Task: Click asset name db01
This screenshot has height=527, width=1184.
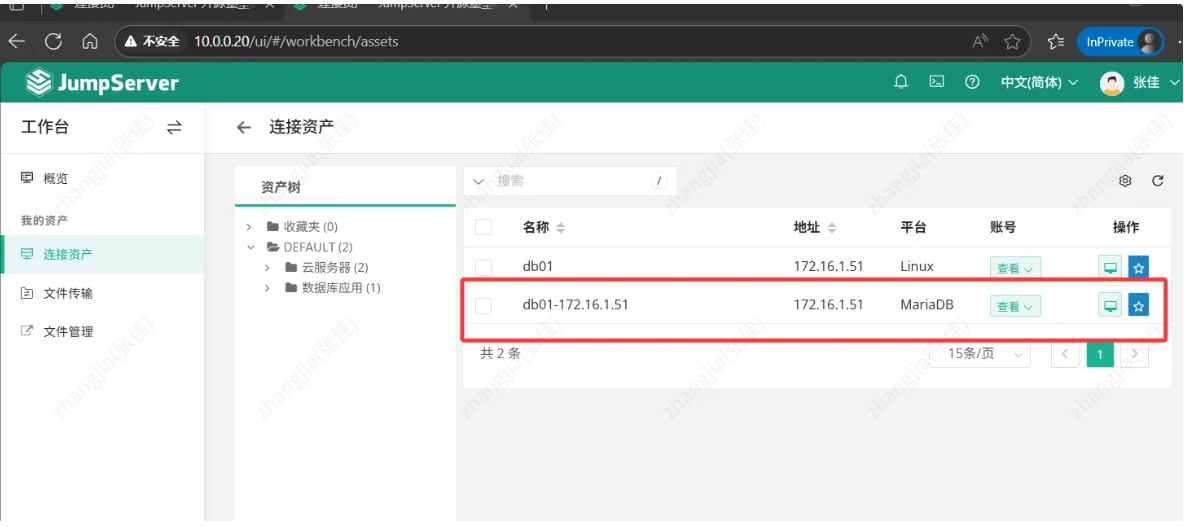Action: (538, 267)
